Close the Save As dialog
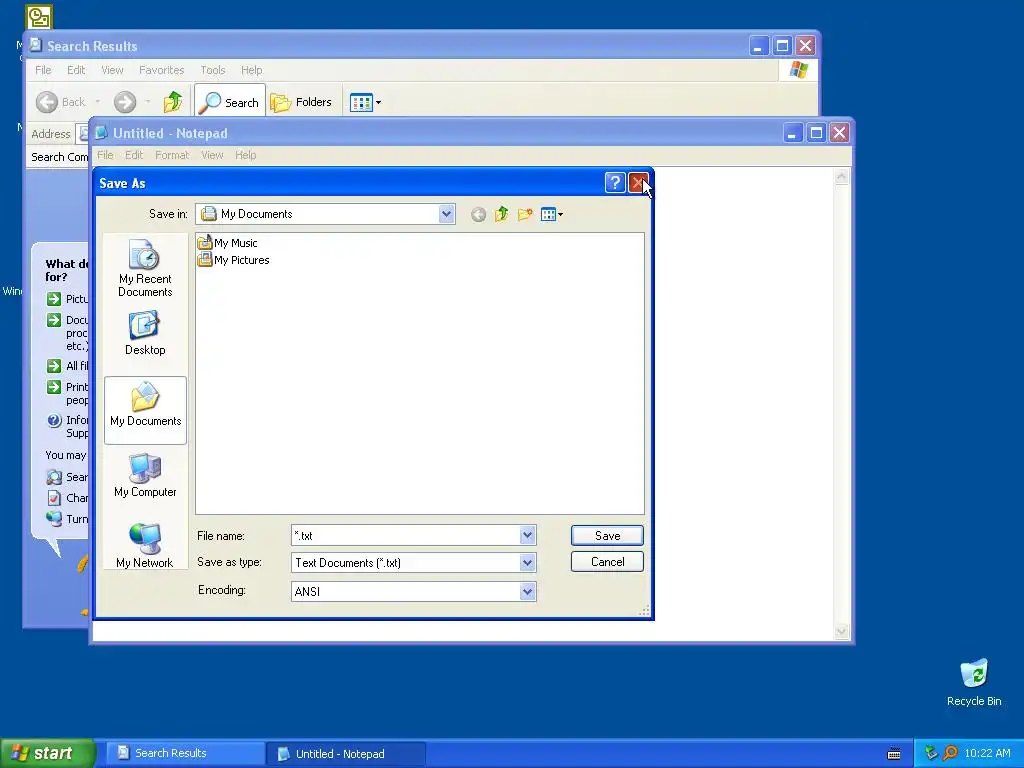Screen dimensions: 1024x768 [638, 183]
